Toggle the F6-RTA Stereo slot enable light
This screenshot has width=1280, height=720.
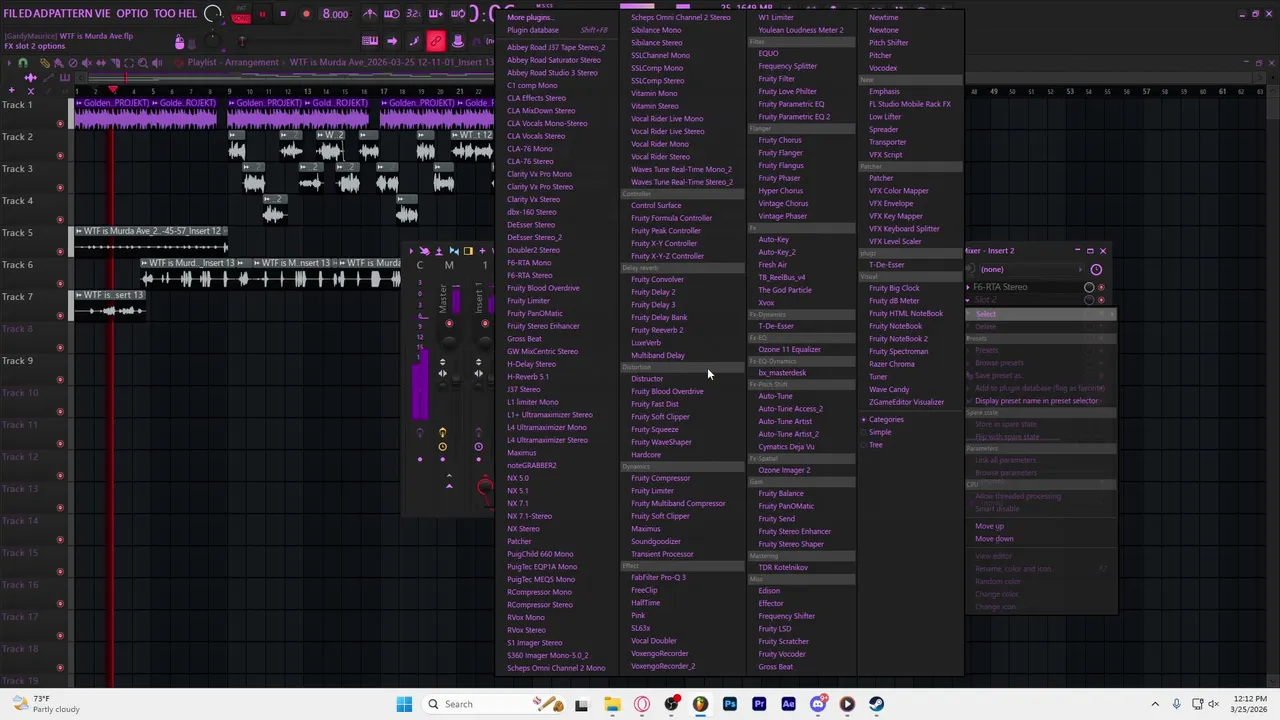click(1101, 288)
